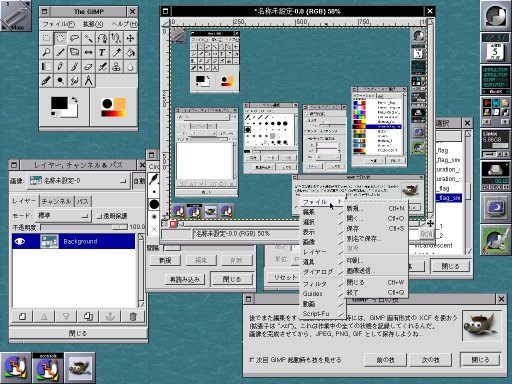
Task: Activate the Intelligent Scissors tool
Action: (x=116, y=38)
